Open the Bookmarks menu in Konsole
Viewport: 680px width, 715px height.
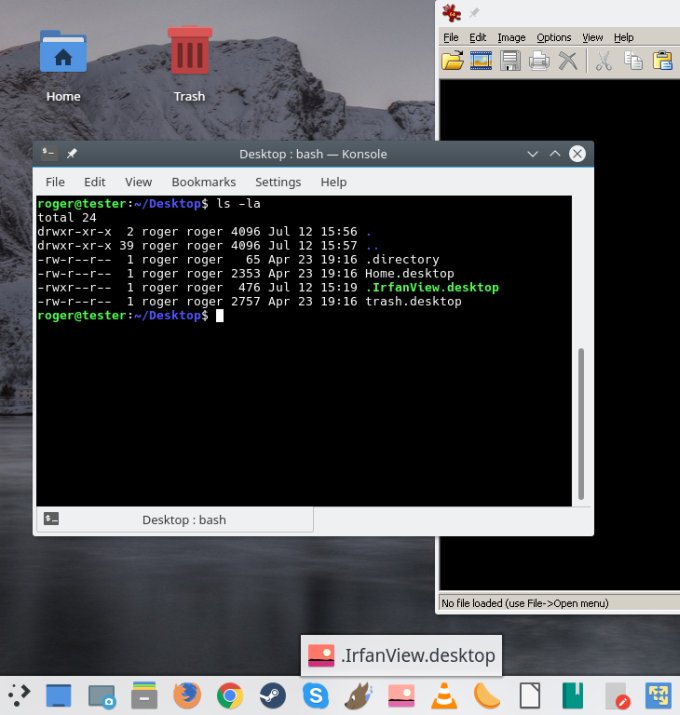pyautogui.click(x=203, y=182)
